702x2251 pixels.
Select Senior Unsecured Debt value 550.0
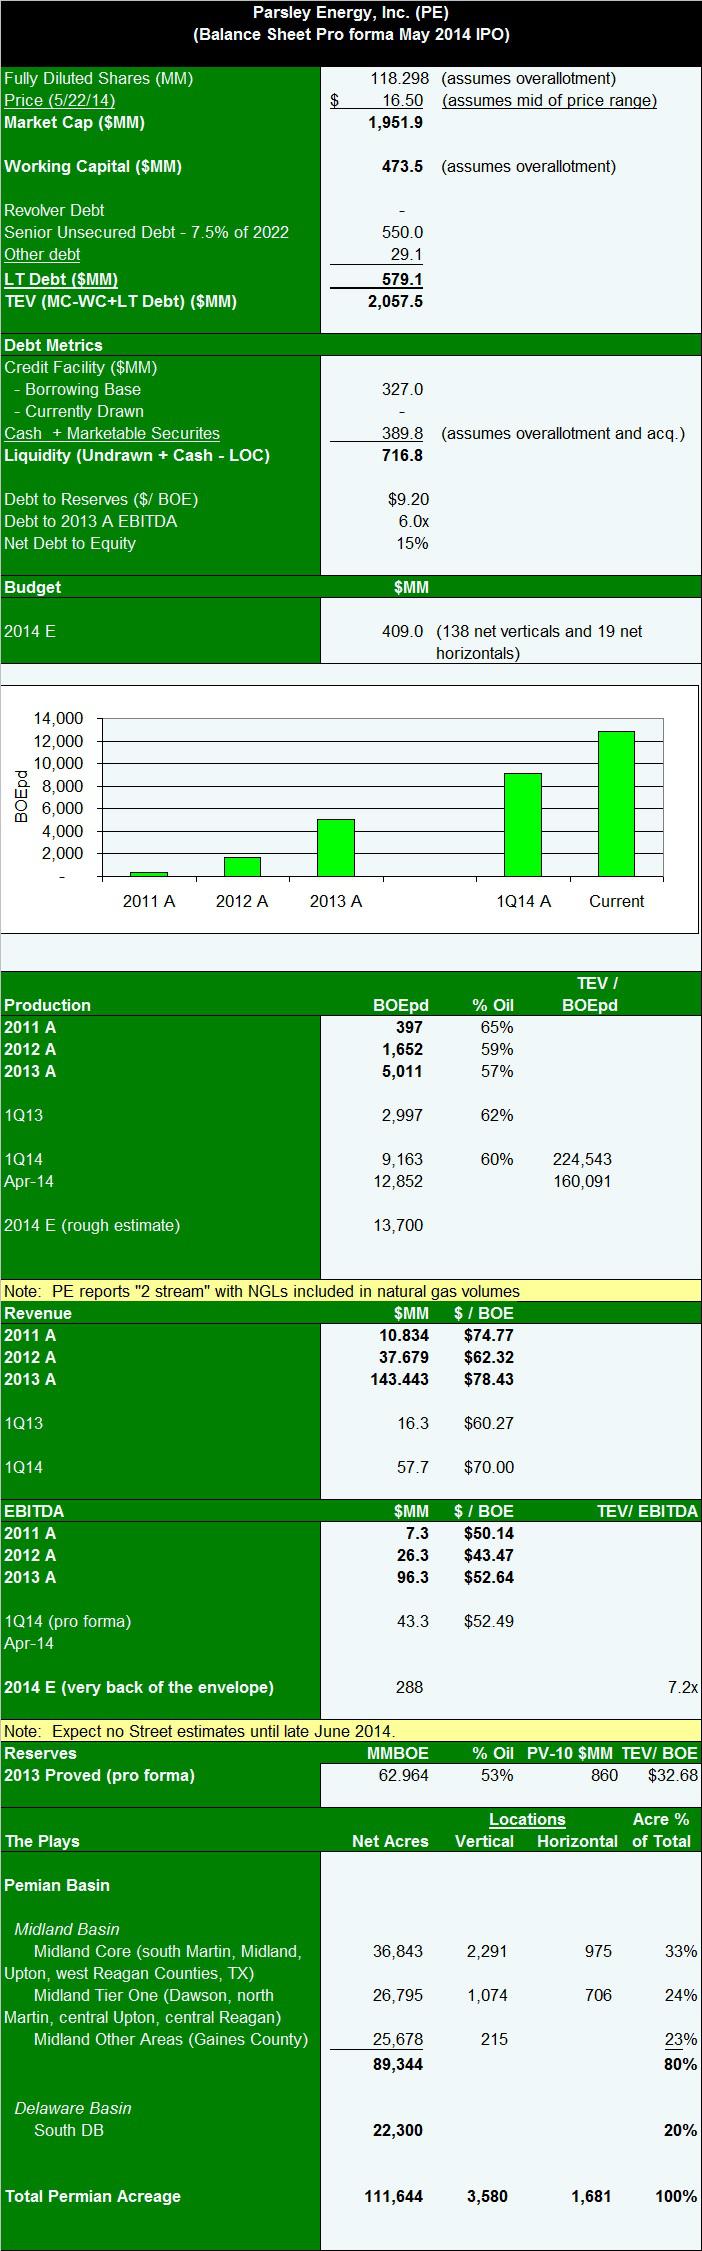coord(402,233)
